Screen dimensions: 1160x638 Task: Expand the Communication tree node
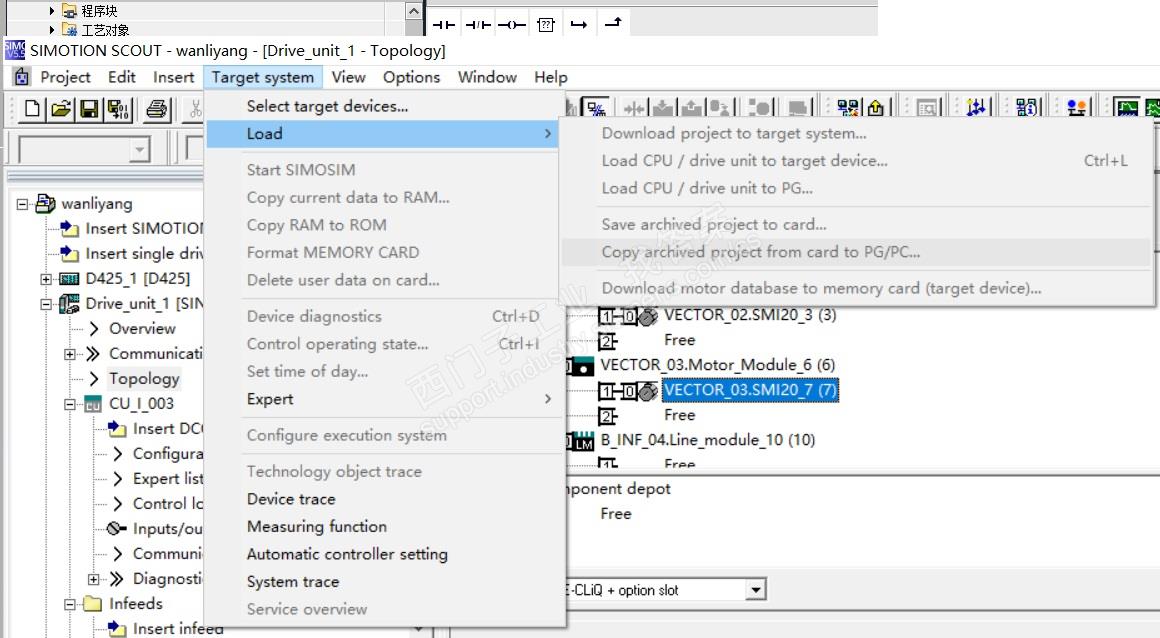(70, 354)
